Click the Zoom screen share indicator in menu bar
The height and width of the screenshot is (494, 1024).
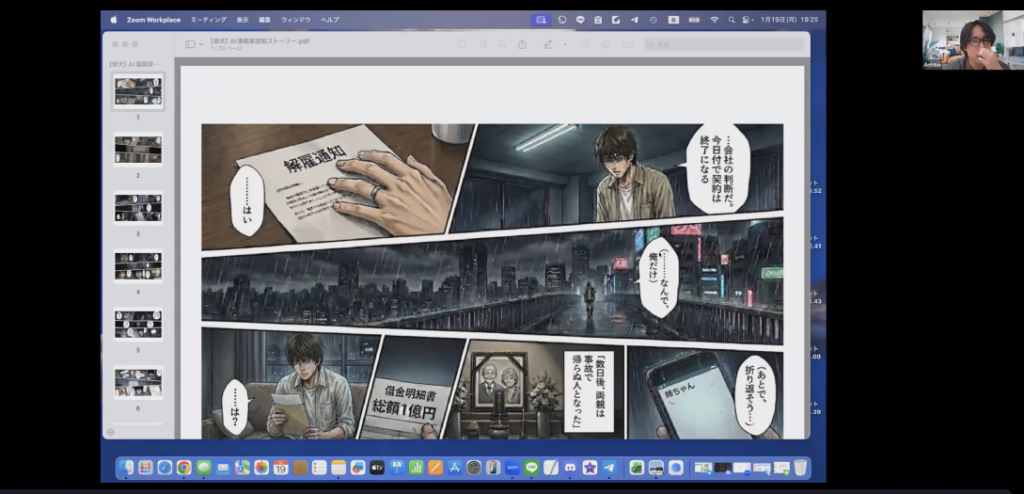click(541, 19)
